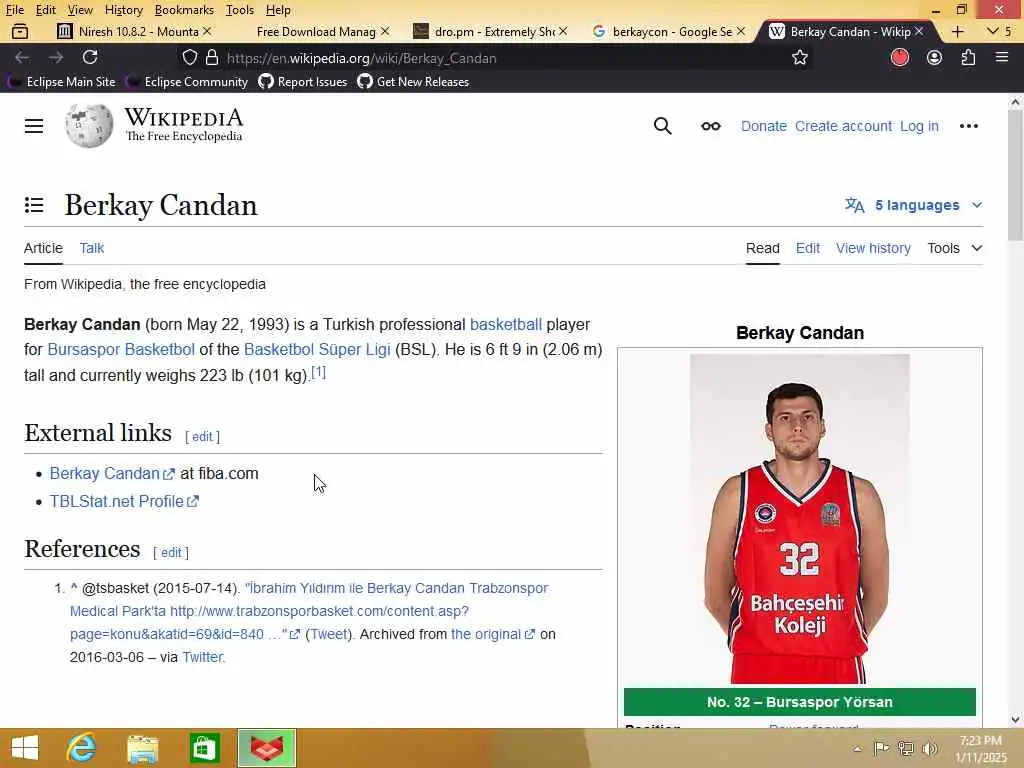Image resolution: width=1024 pixels, height=768 pixels.
Task: Open the Get New Releases bookmark
Action: coord(413,82)
